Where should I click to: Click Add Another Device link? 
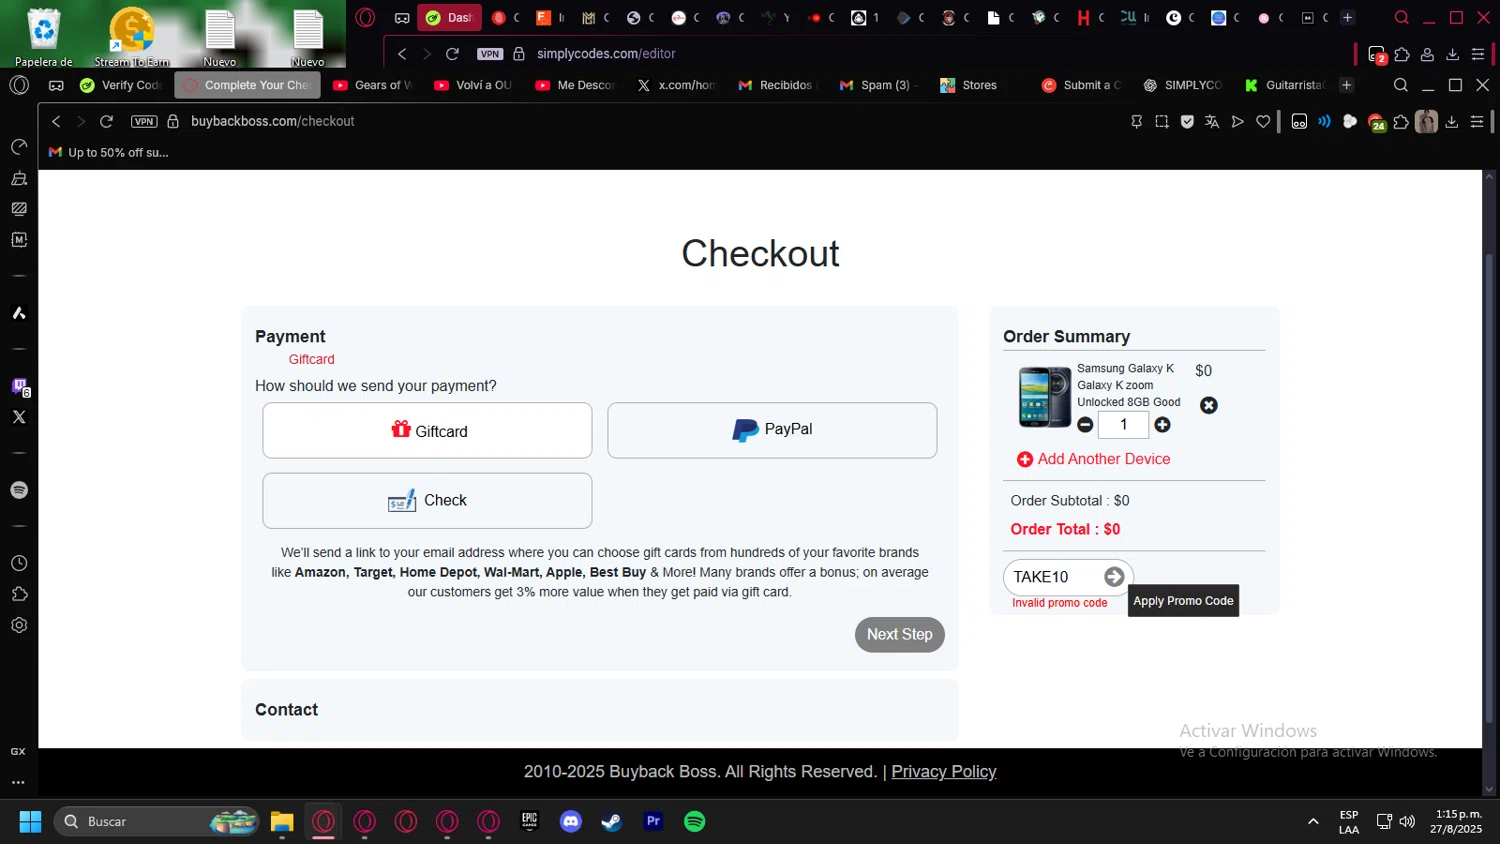click(1093, 459)
